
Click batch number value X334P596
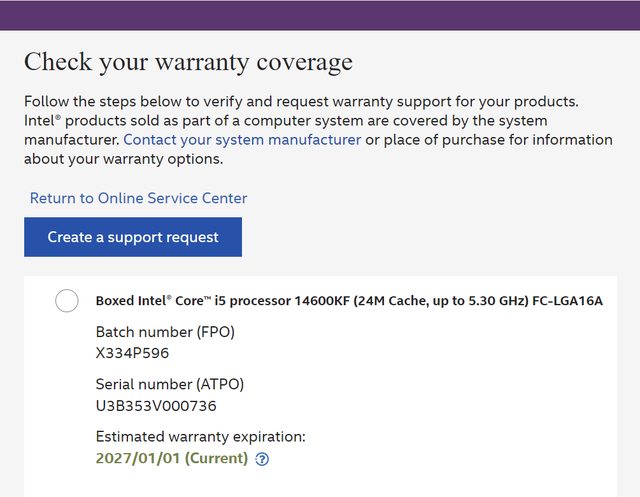(132, 353)
